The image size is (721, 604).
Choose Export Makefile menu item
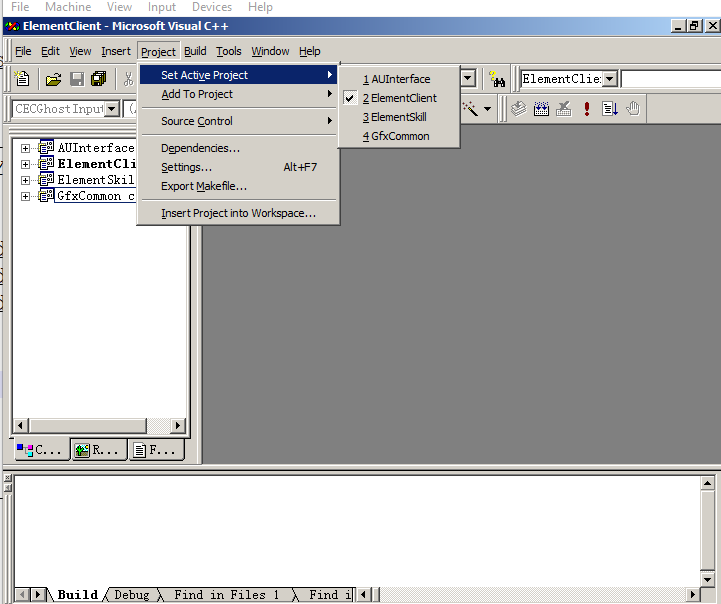(238, 186)
